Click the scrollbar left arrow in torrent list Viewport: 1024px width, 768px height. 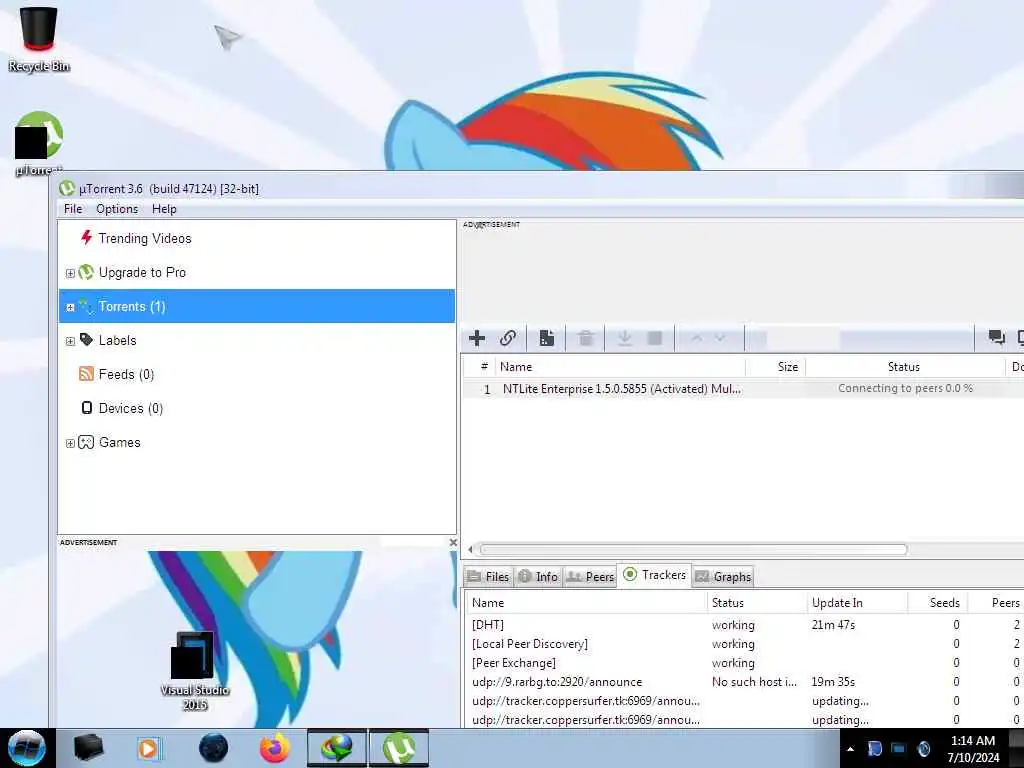[470, 550]
